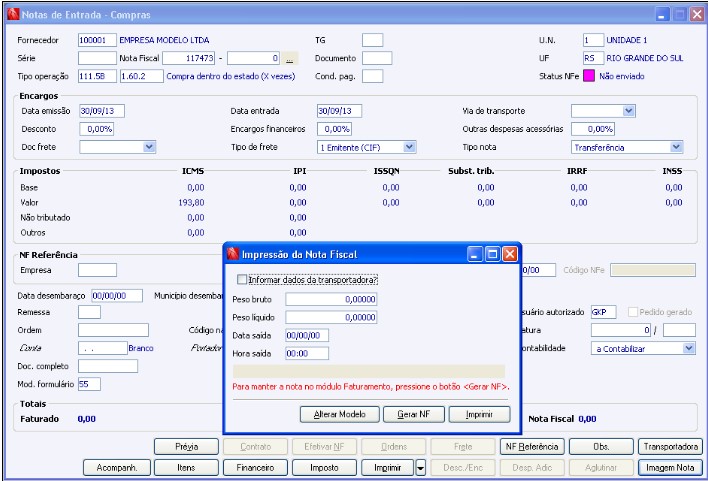
Task: Click the Data entrada date field
Action: click(340, 111)
